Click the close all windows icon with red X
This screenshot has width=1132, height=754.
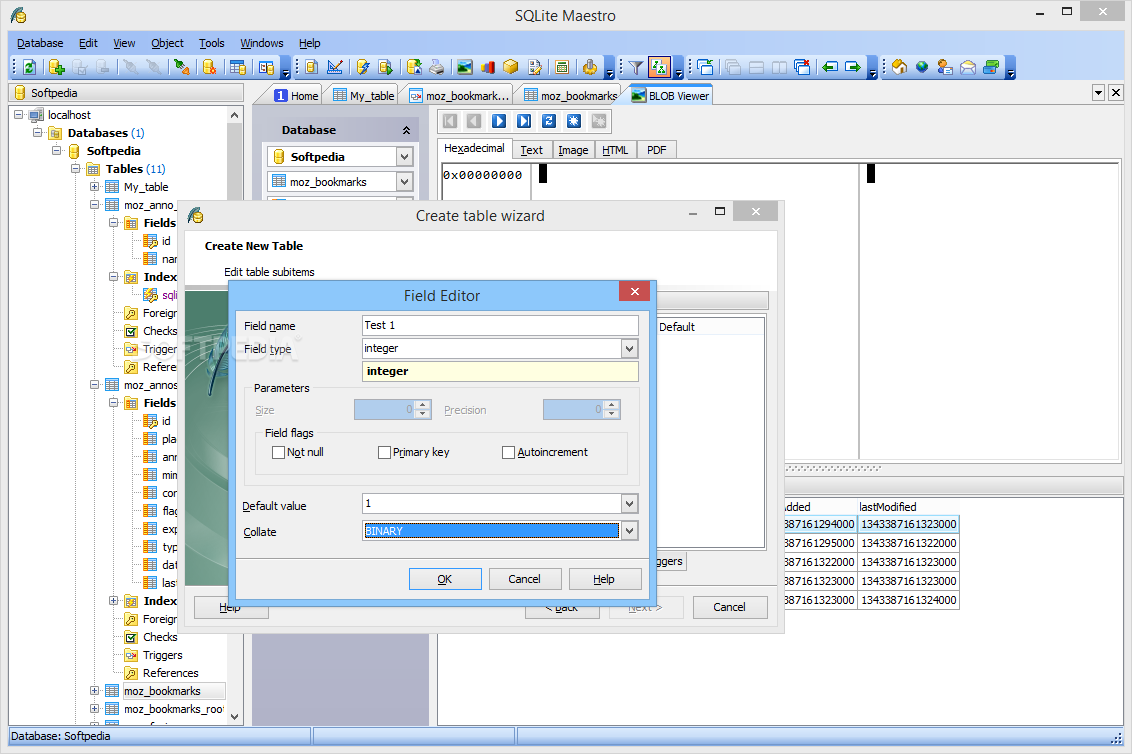tap(802, 67)
